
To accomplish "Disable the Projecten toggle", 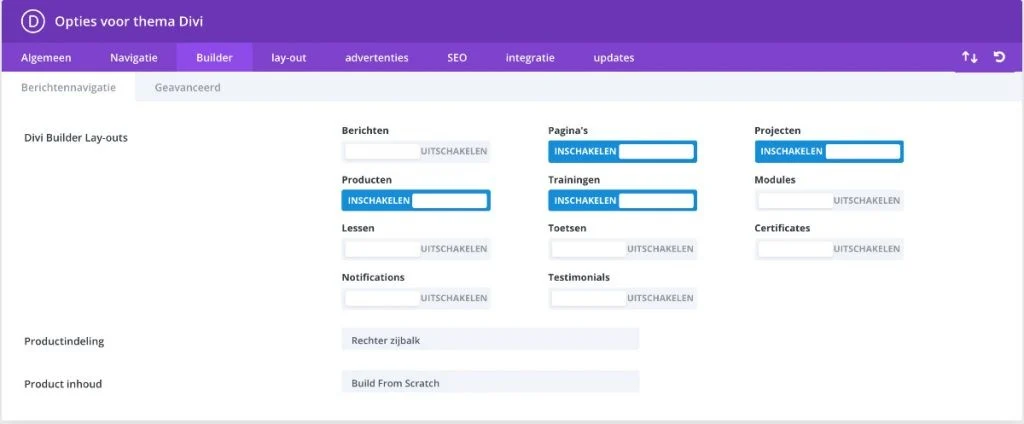I will [828, 152].
